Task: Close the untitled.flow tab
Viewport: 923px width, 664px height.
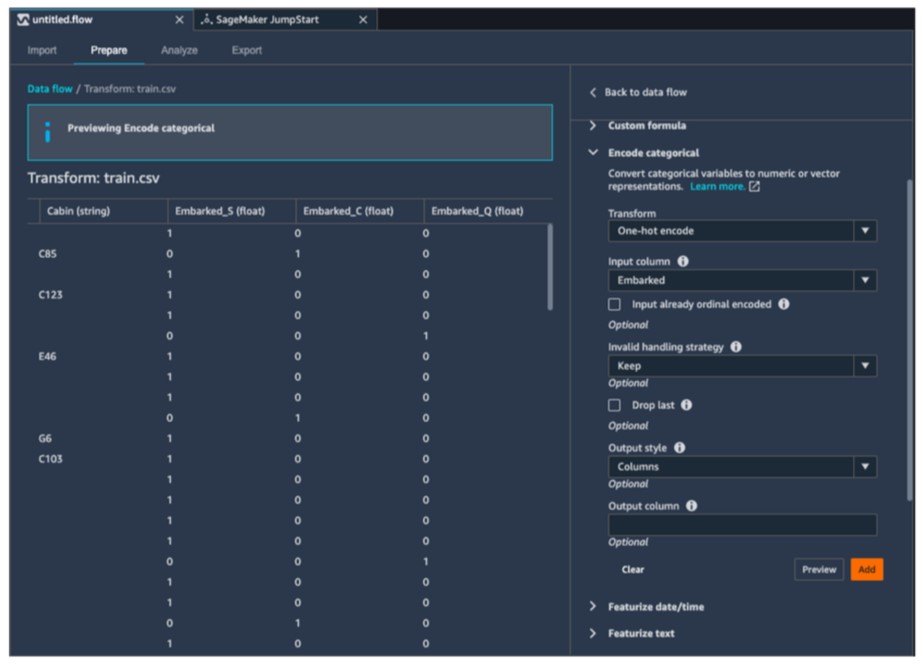Action: pos(179,20)
